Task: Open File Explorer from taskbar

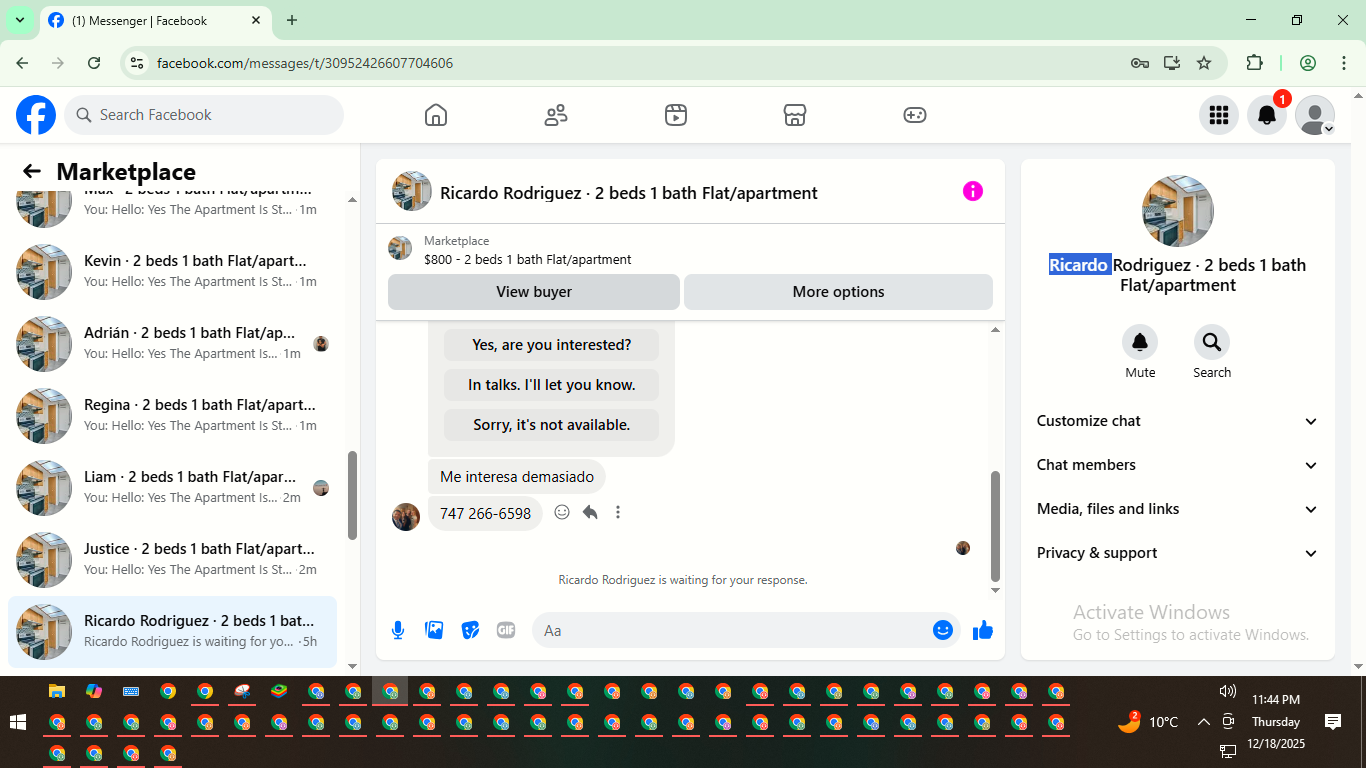Action: (x=57, y=691)
